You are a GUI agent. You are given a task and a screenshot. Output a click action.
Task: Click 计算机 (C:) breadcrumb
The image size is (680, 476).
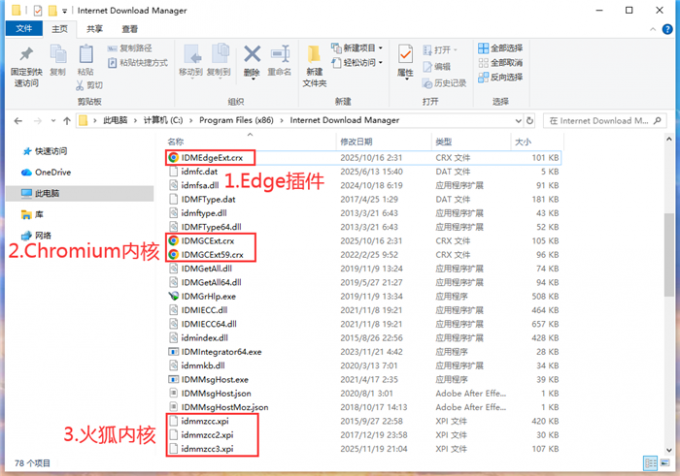[x=163, y=120]
